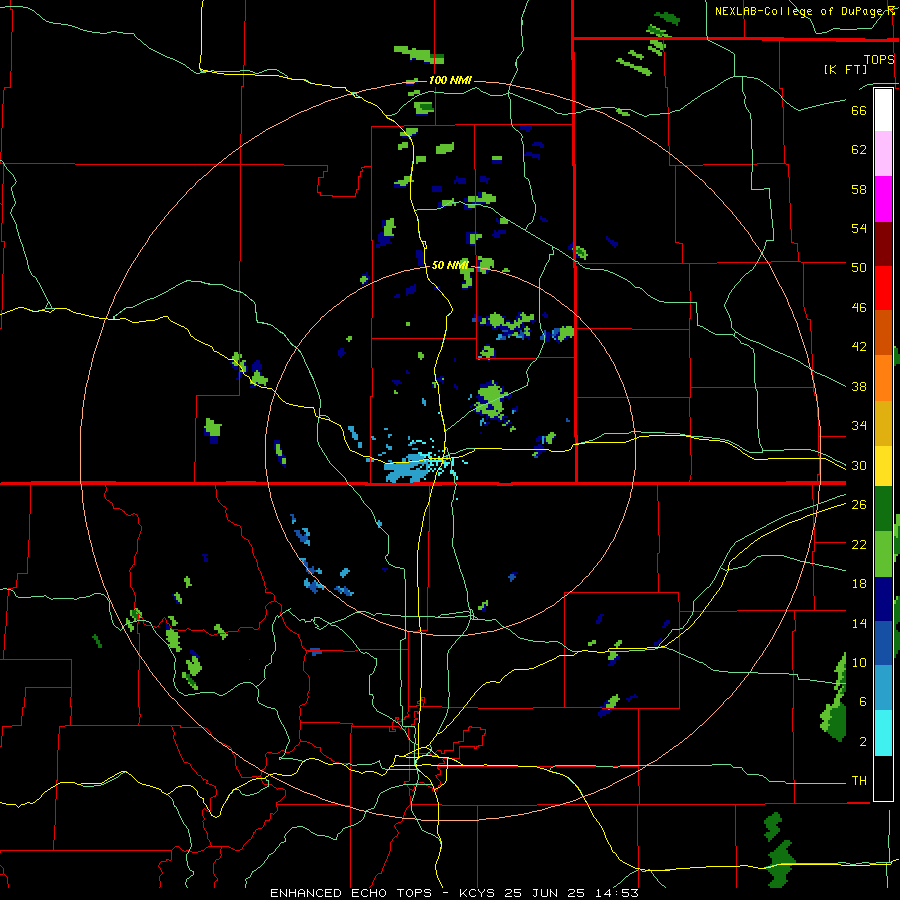
Task: Select the dark red legend swatch
Action: (883, 243)
